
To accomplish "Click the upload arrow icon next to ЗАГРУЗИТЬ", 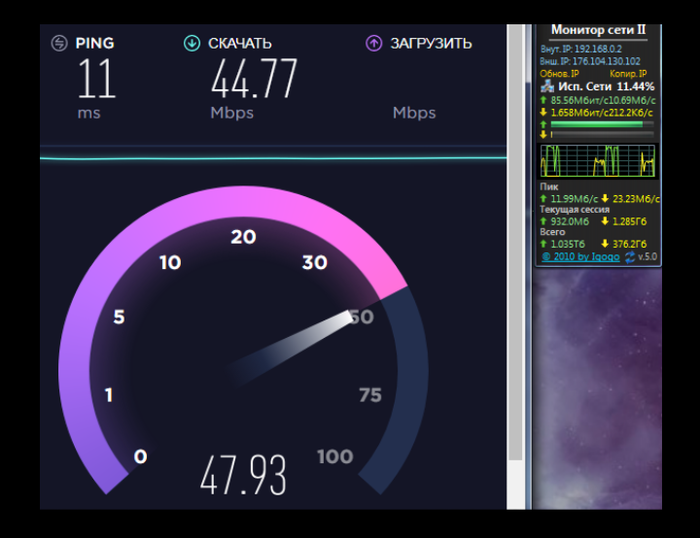I will [x=374, y=43].
